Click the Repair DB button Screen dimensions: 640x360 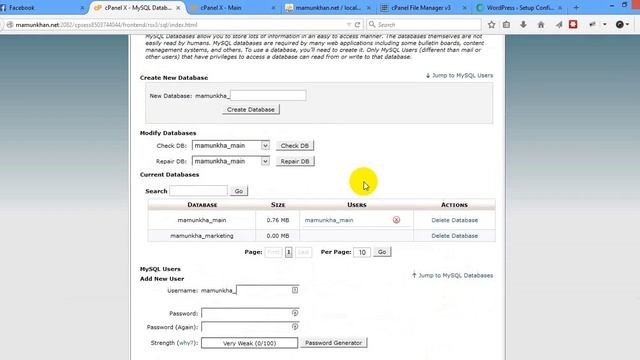coord(295,161)
